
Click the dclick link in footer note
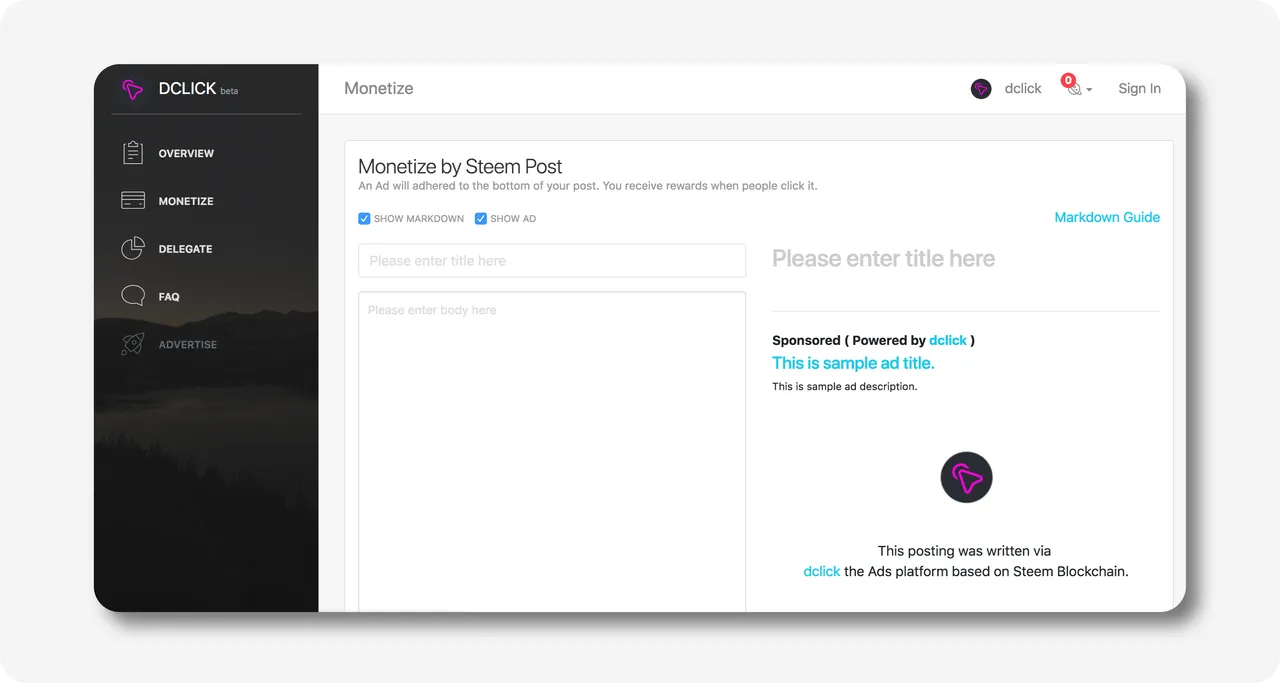click(x=822, y=572)
